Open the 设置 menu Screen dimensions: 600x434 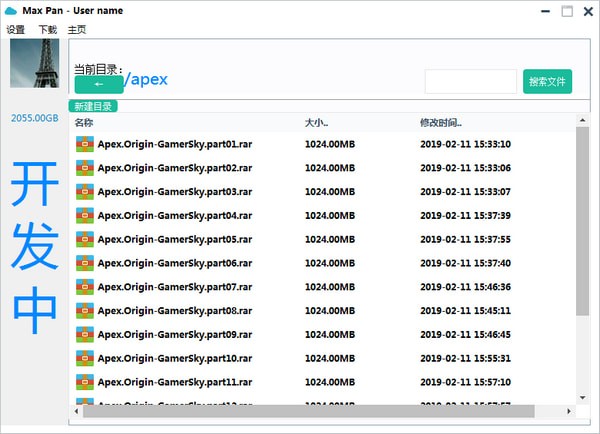[16, 30]
